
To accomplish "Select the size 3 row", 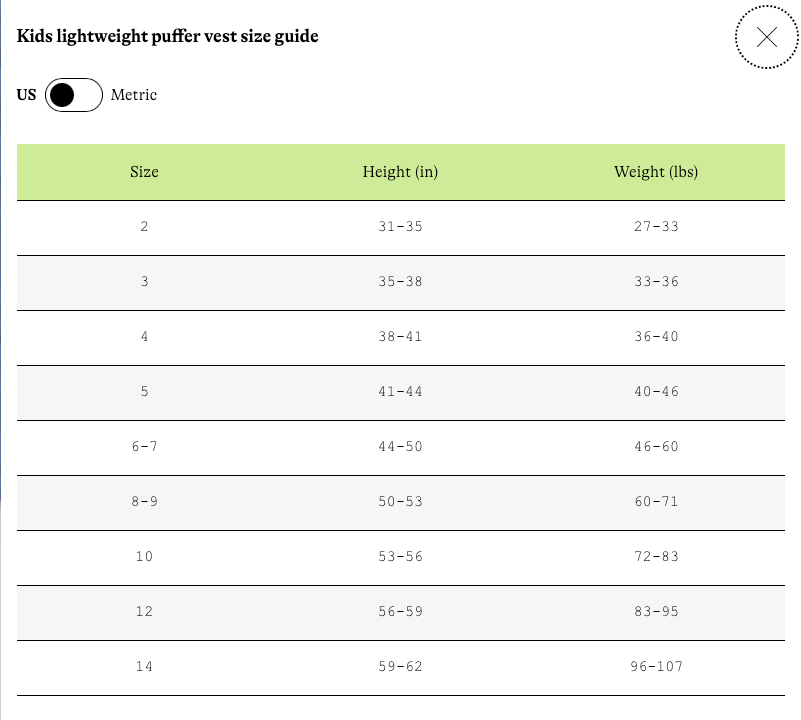I will pos(400,283).
